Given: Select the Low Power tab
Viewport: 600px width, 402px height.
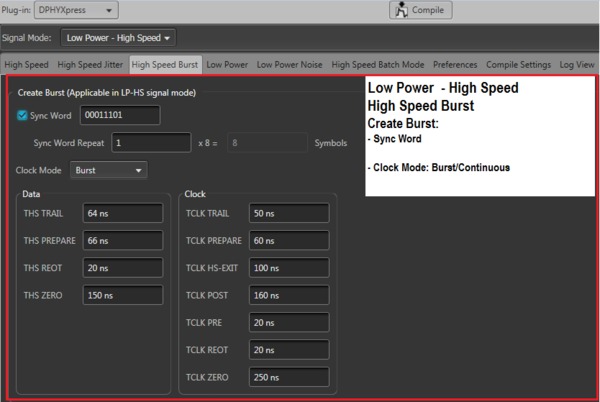Looking at the screenshot, I should [227, 65].
